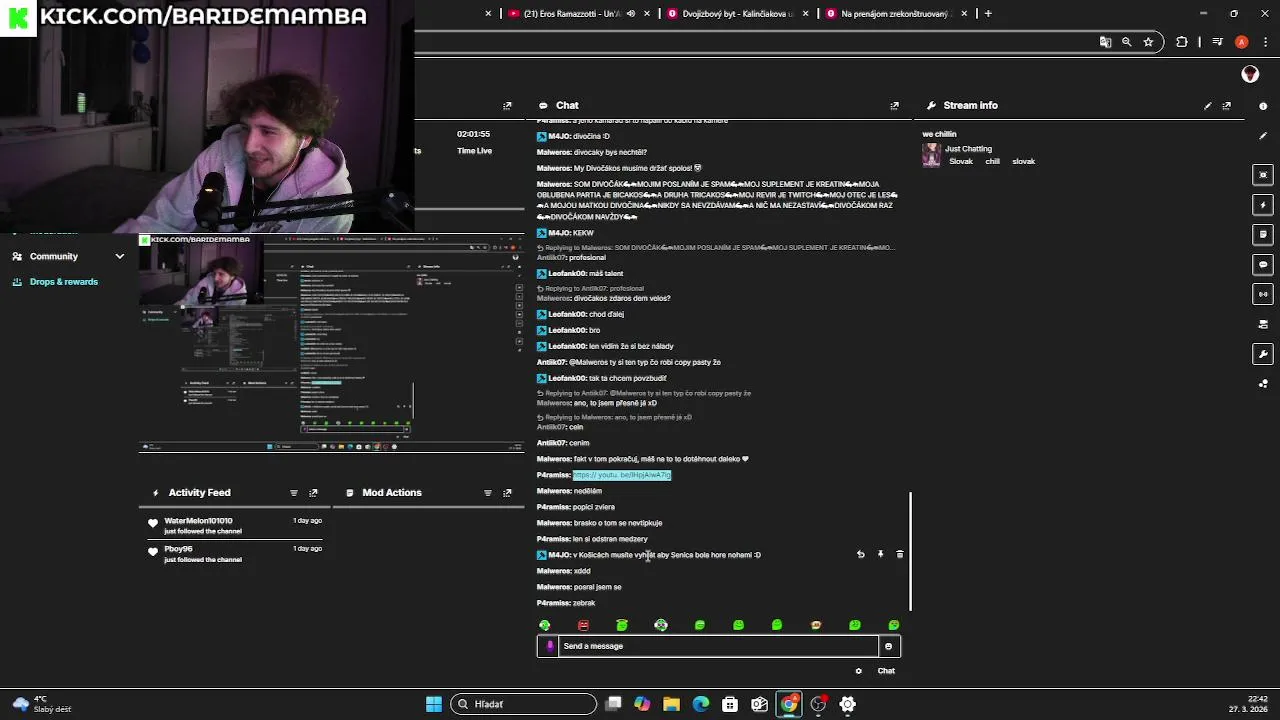The image size is (1280, 720).
Task: Open Microsoft Edge from taskbar
Action: click(x=701, y=704)
